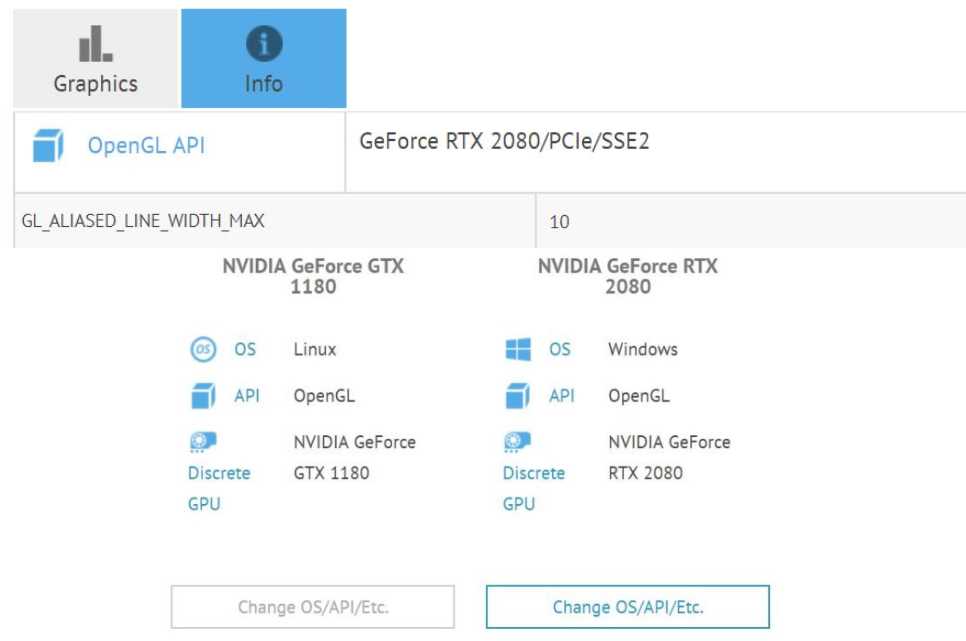Click the GPU card icon for RTX 2080
Image resolution: width=966 pixels, height=641 pixels.
(518, 442)
